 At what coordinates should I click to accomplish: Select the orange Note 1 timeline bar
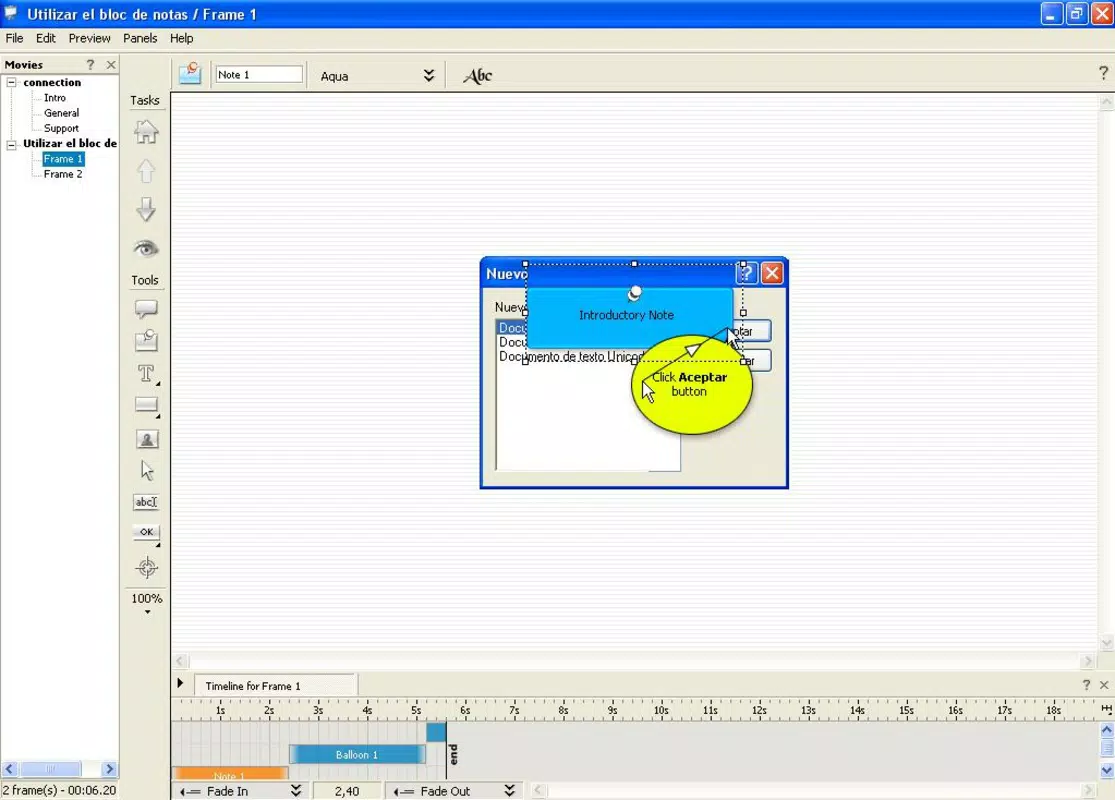(230, 774)
